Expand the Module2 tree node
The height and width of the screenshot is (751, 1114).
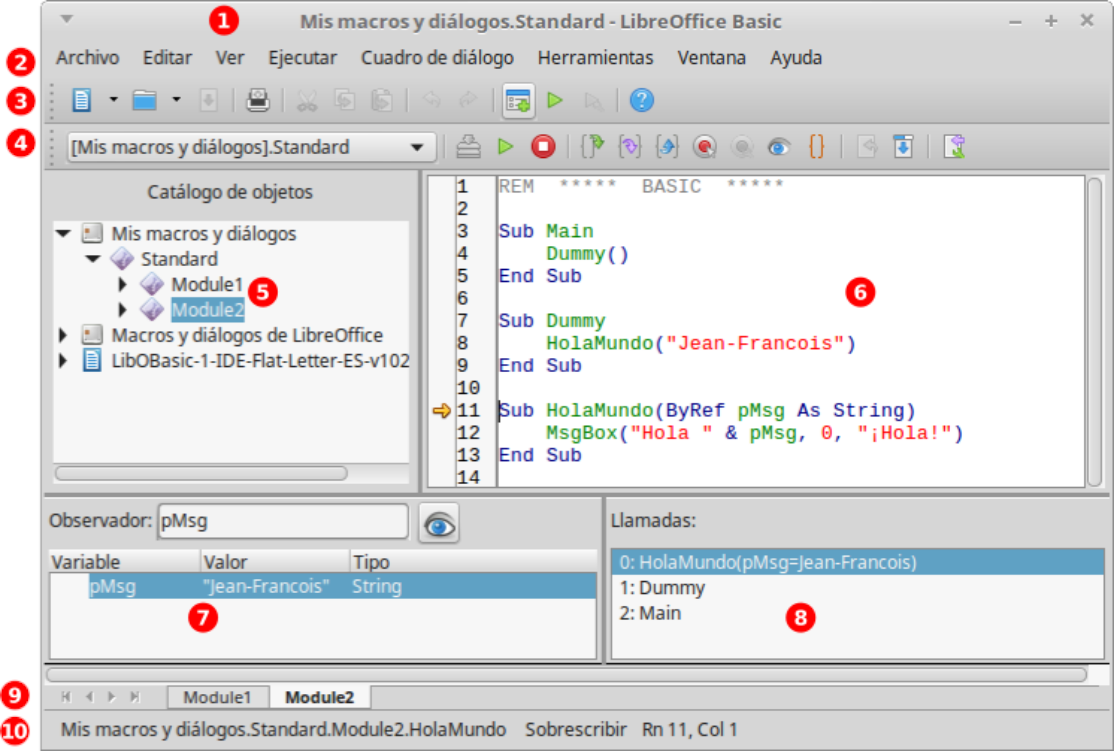[122, 310]
